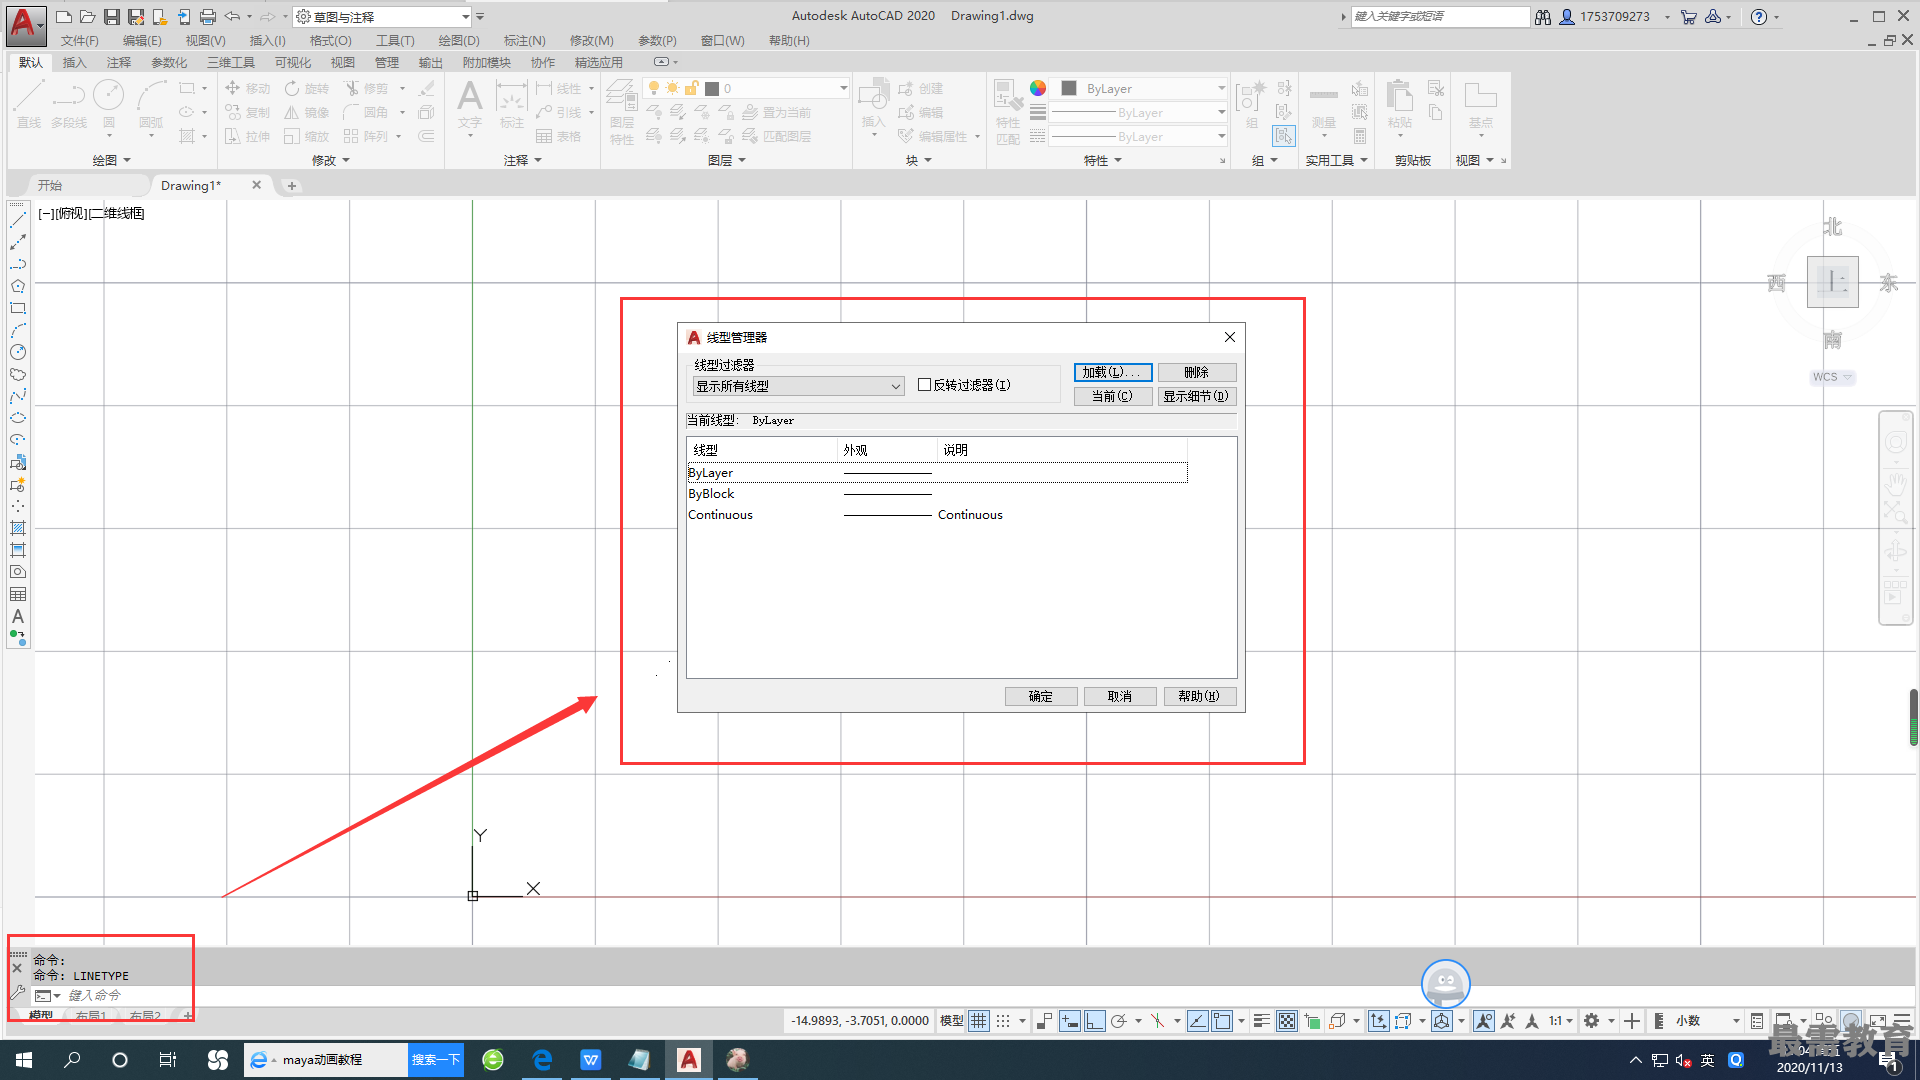
Task: Click the Autodesk App Store cart icon
Action: point(1689,17)
